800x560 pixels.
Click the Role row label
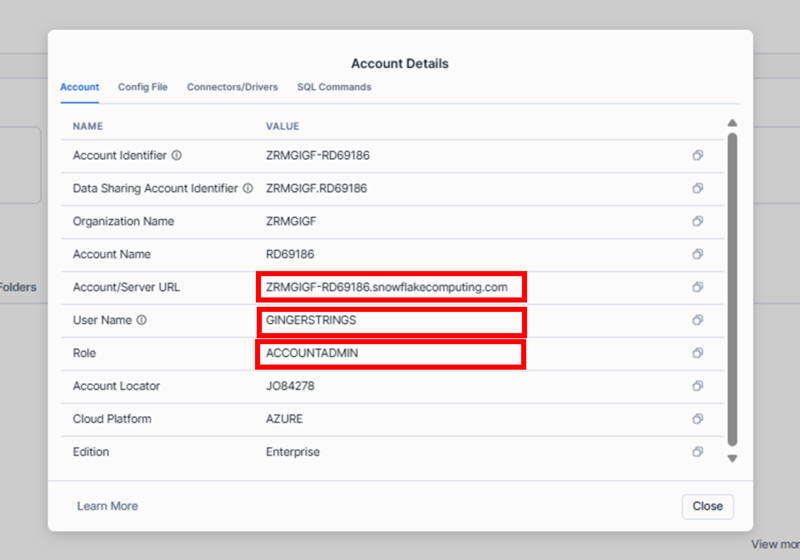[x=84, y=353]
